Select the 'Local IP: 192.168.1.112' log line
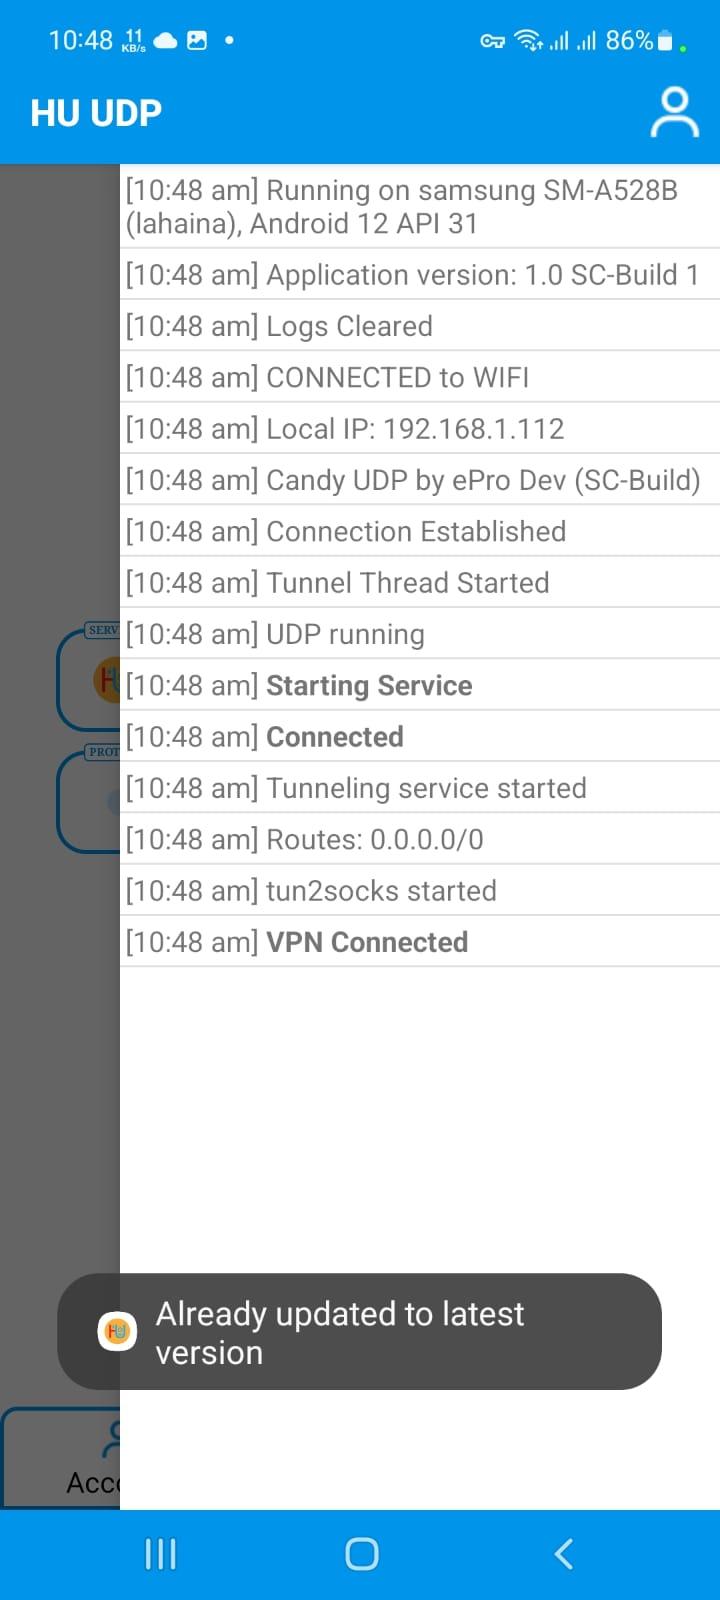This screenshot has width=720, height=1600. pos(420,428)
